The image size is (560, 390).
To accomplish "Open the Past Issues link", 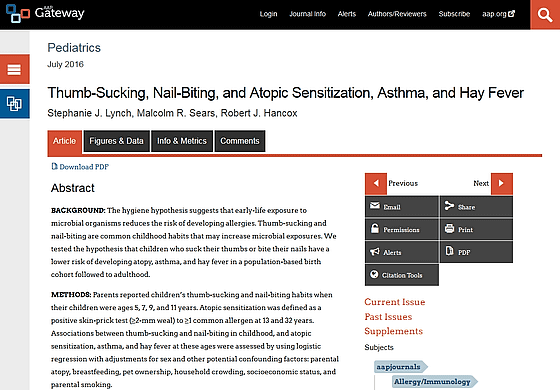I will click(x=388, y=317).
